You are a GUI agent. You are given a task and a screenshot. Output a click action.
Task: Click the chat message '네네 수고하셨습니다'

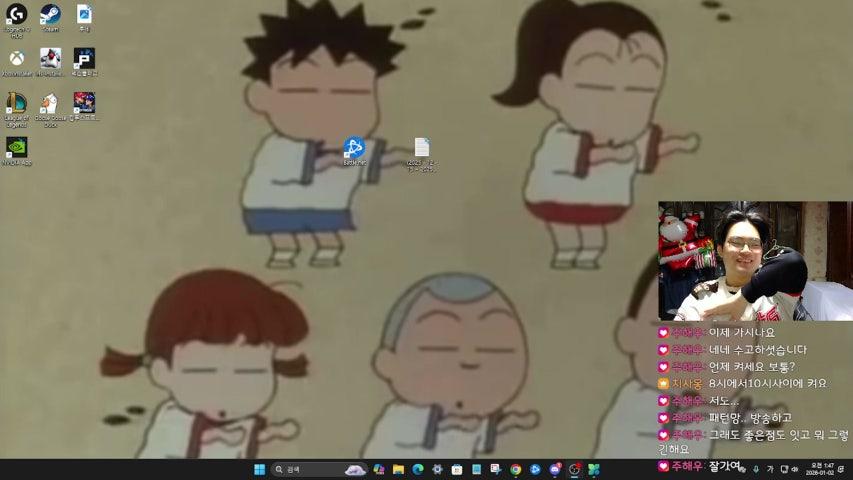pyautogui.click(x=758, y=350)
